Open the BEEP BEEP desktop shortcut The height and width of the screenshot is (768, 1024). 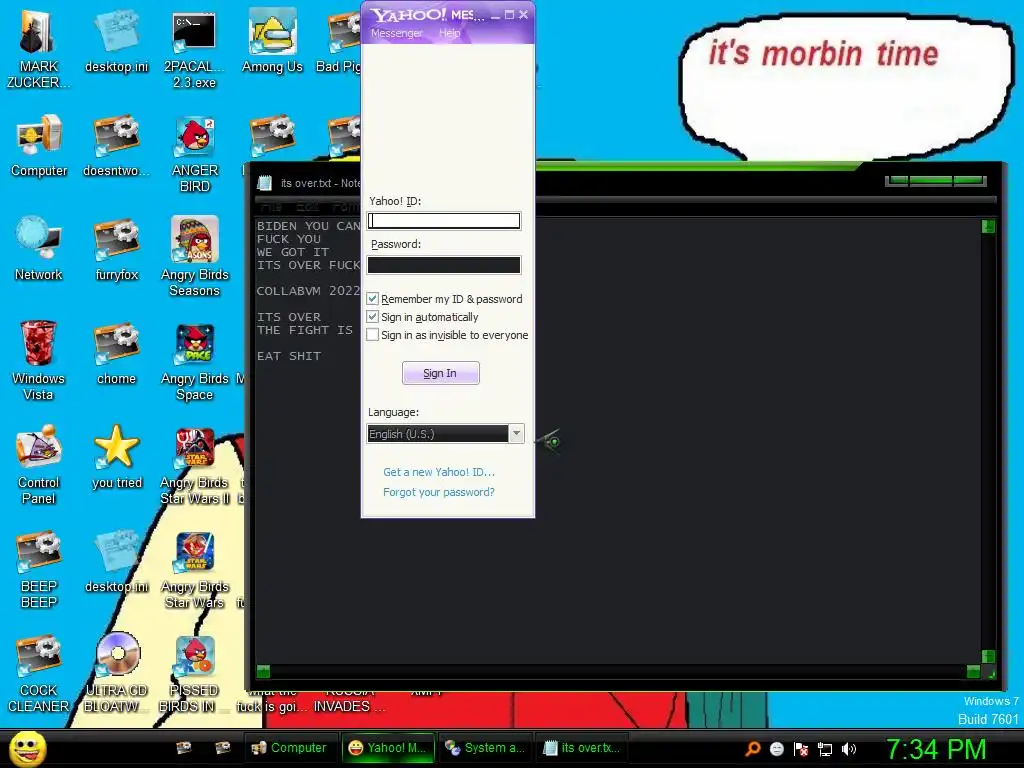pos(39,569)
